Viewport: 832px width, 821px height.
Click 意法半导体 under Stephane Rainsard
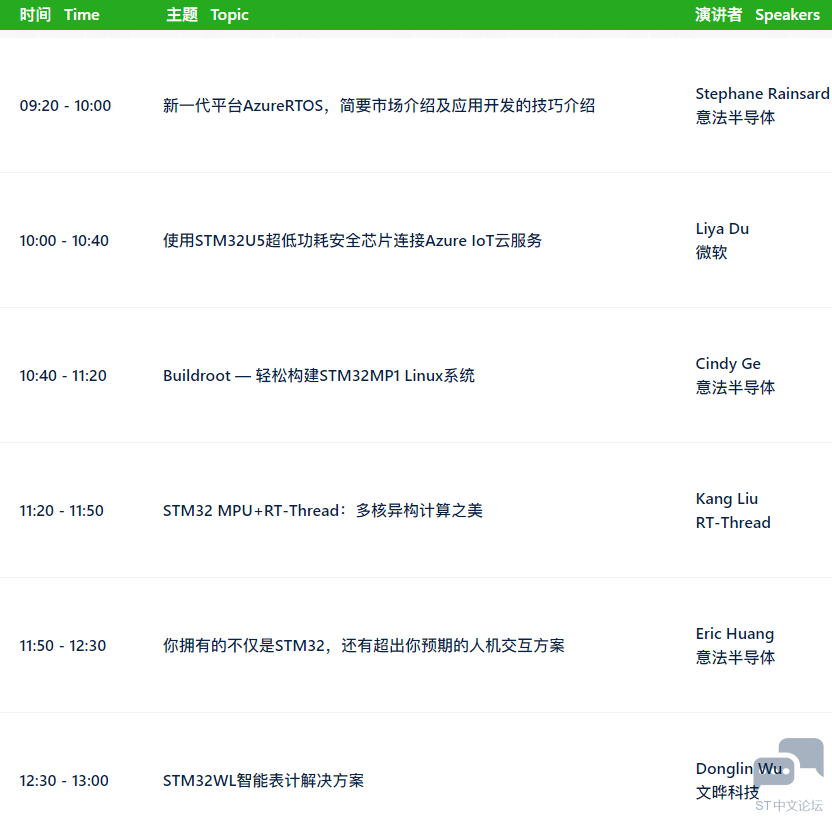[x=735, y=117]
